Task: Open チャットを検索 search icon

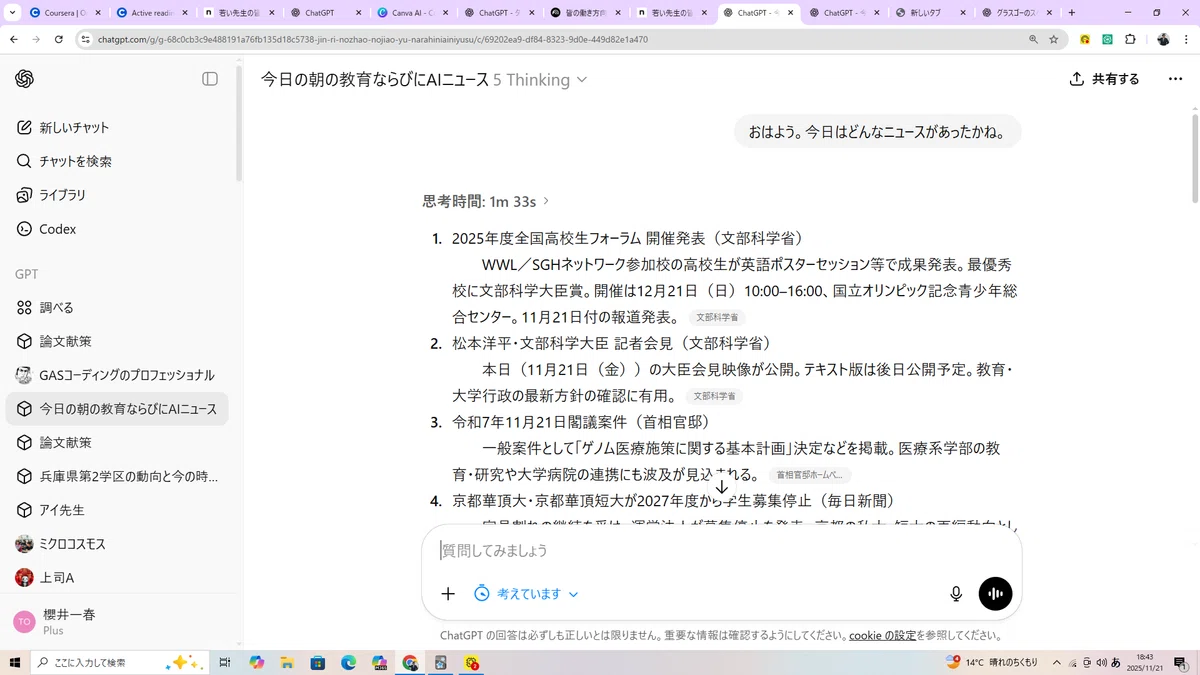Action: [x=25, y=161]
